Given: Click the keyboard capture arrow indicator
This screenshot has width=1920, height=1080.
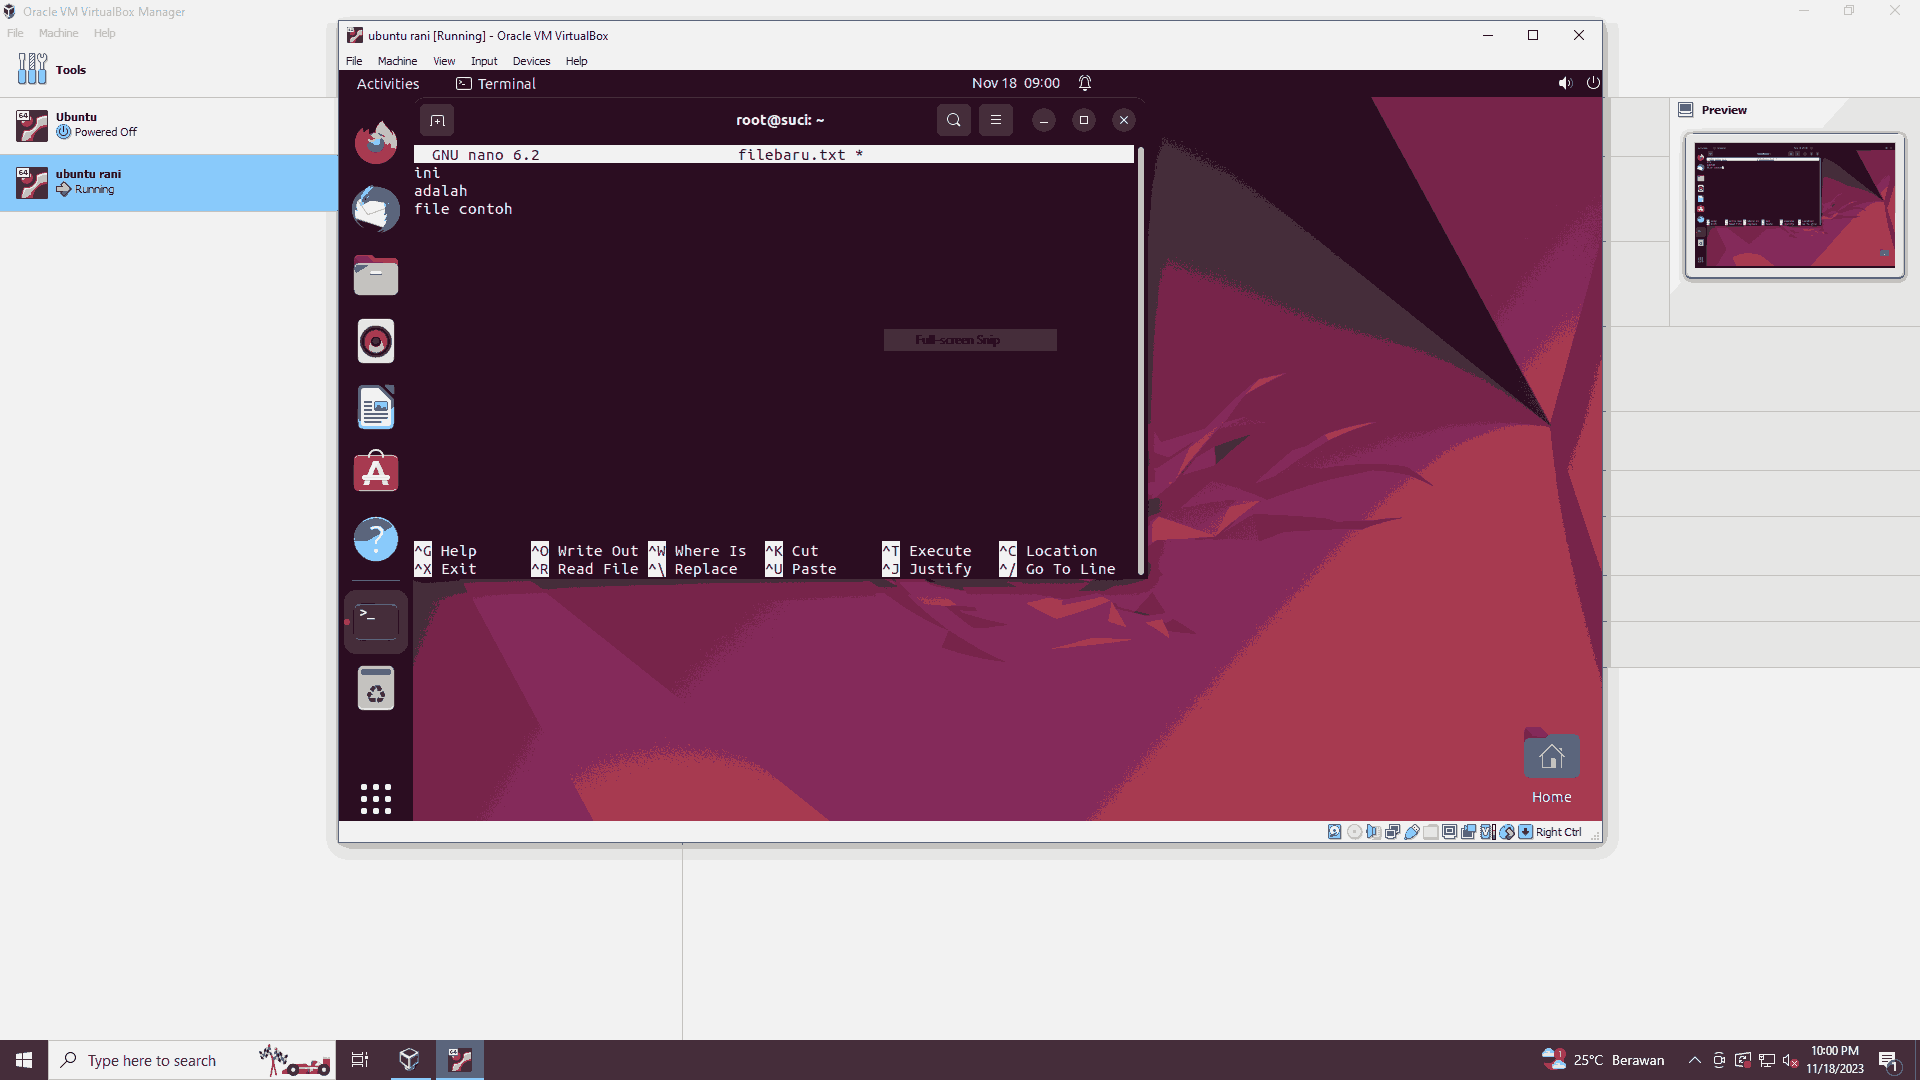Looking at the screenshot, I should coord(1525,832).
